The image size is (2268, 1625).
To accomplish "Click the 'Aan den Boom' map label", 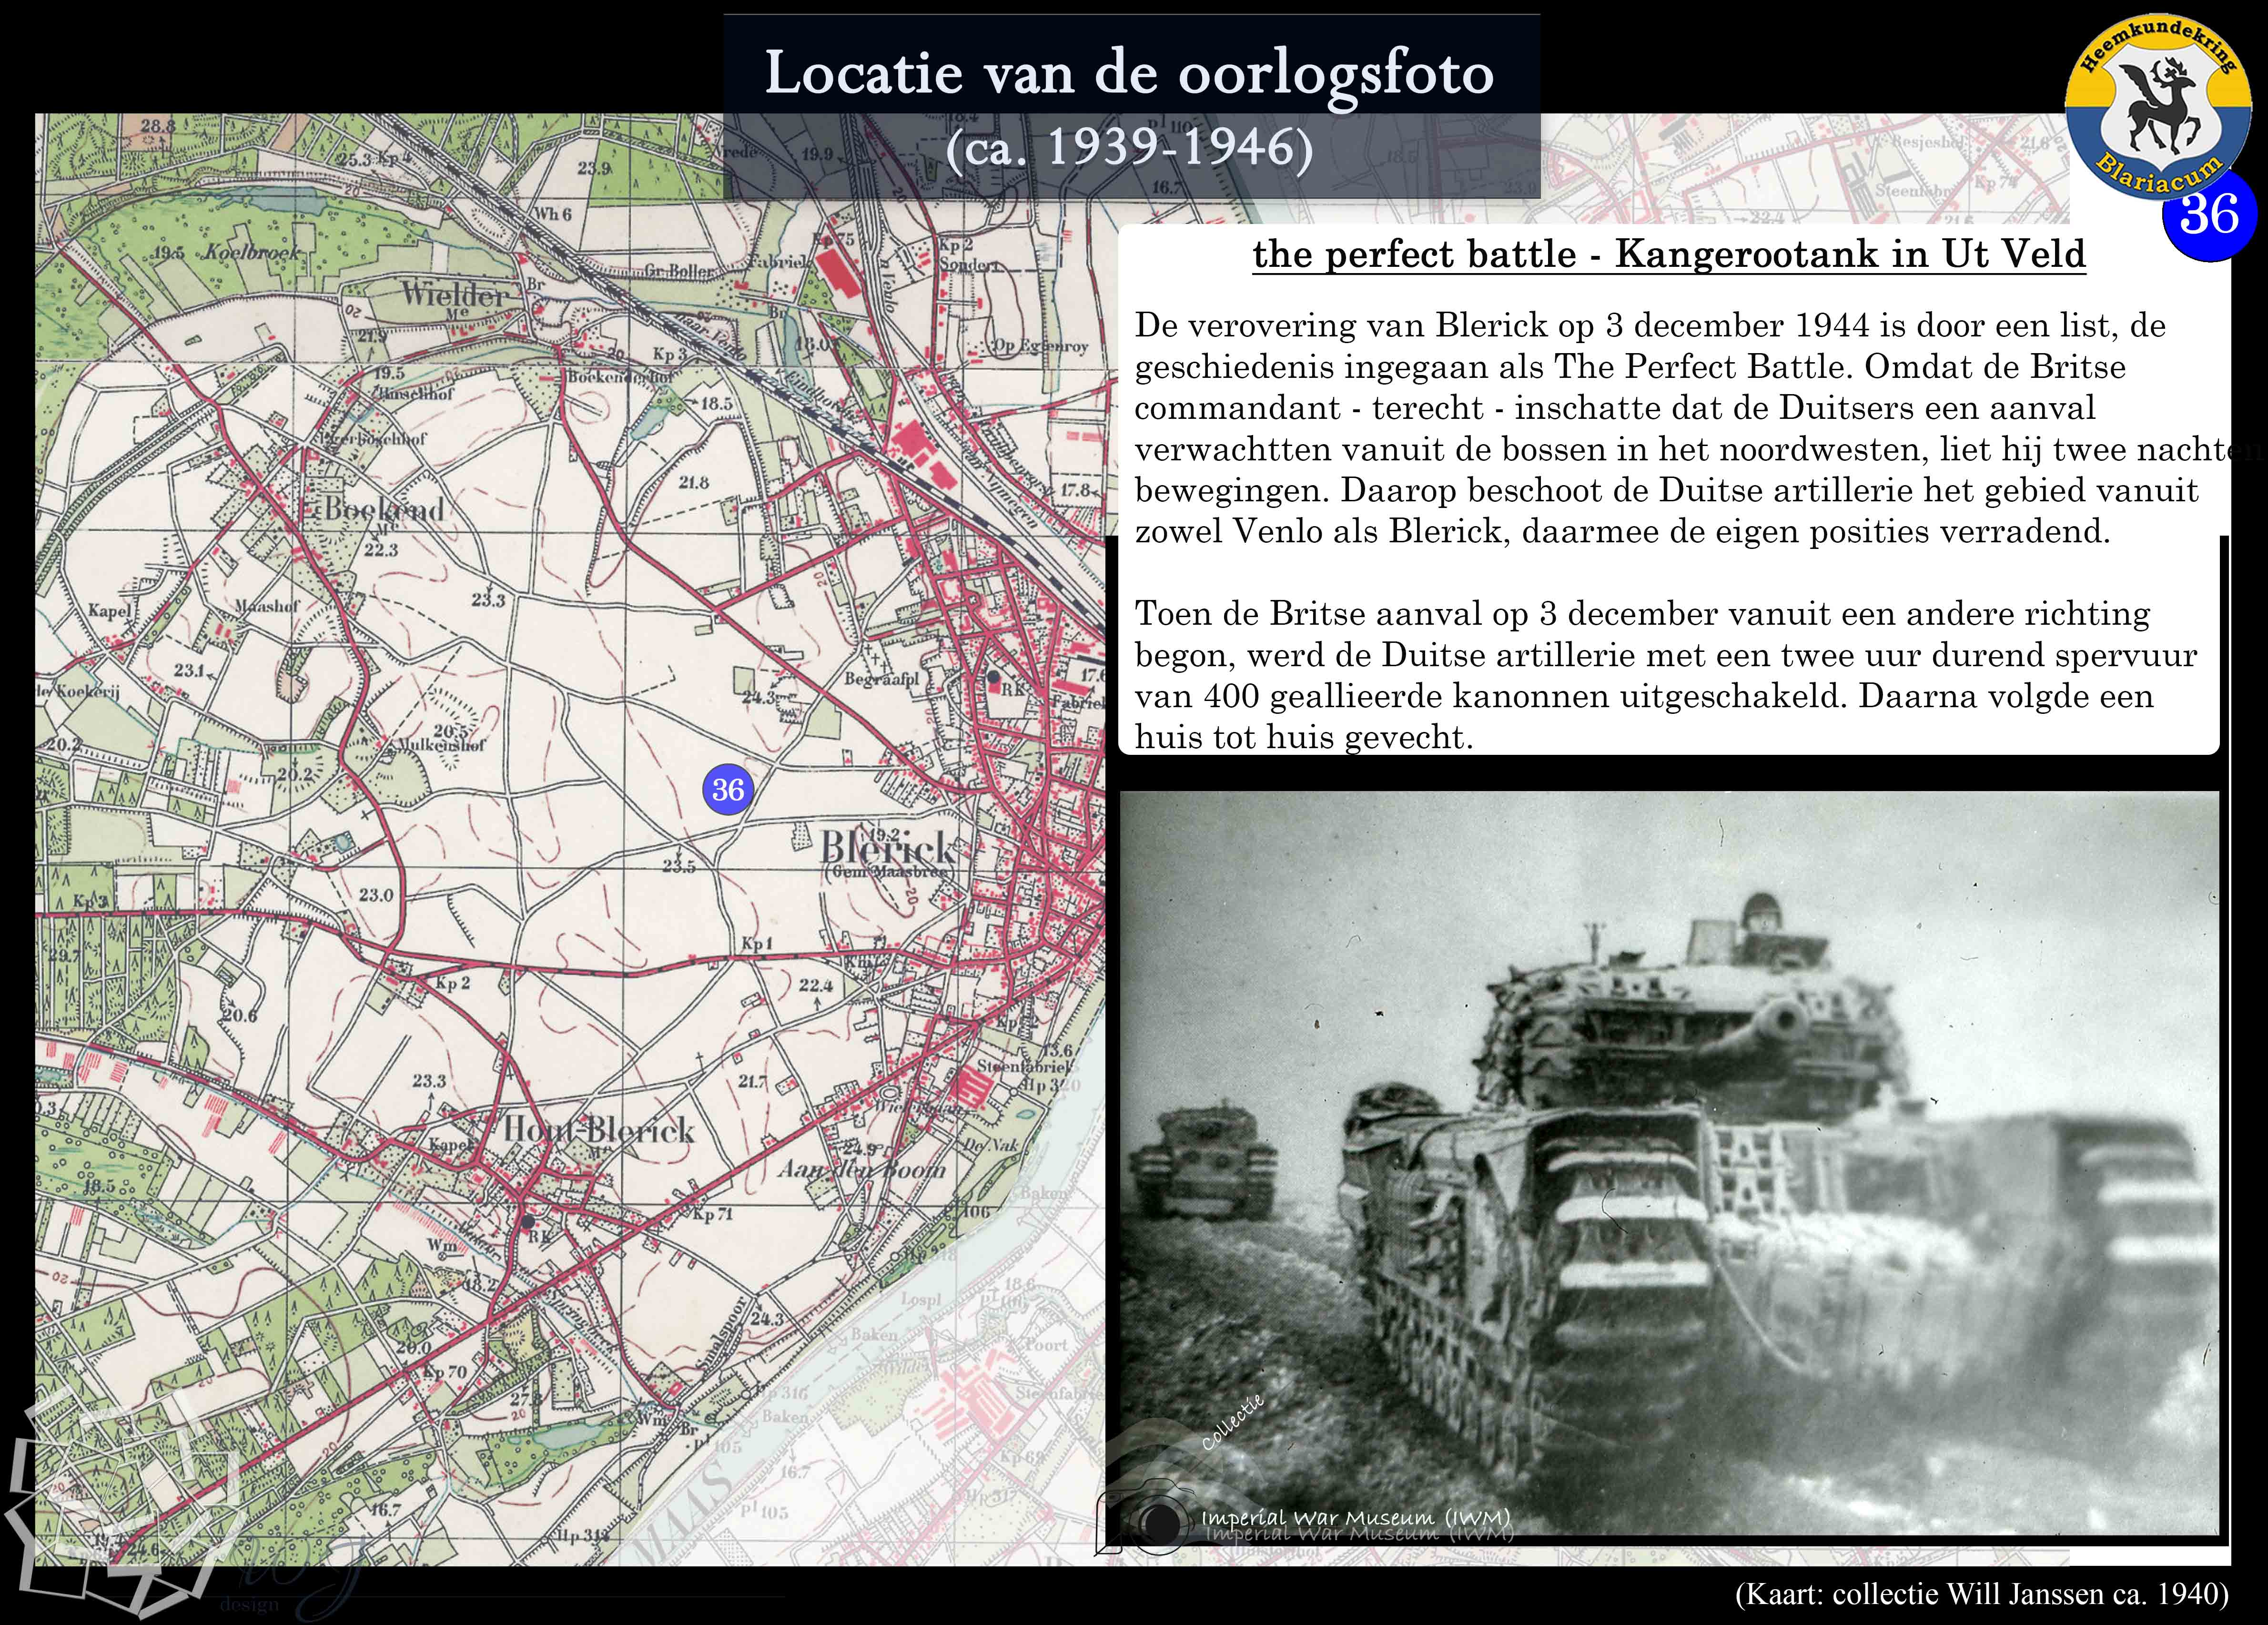I will click(861, 1169).
